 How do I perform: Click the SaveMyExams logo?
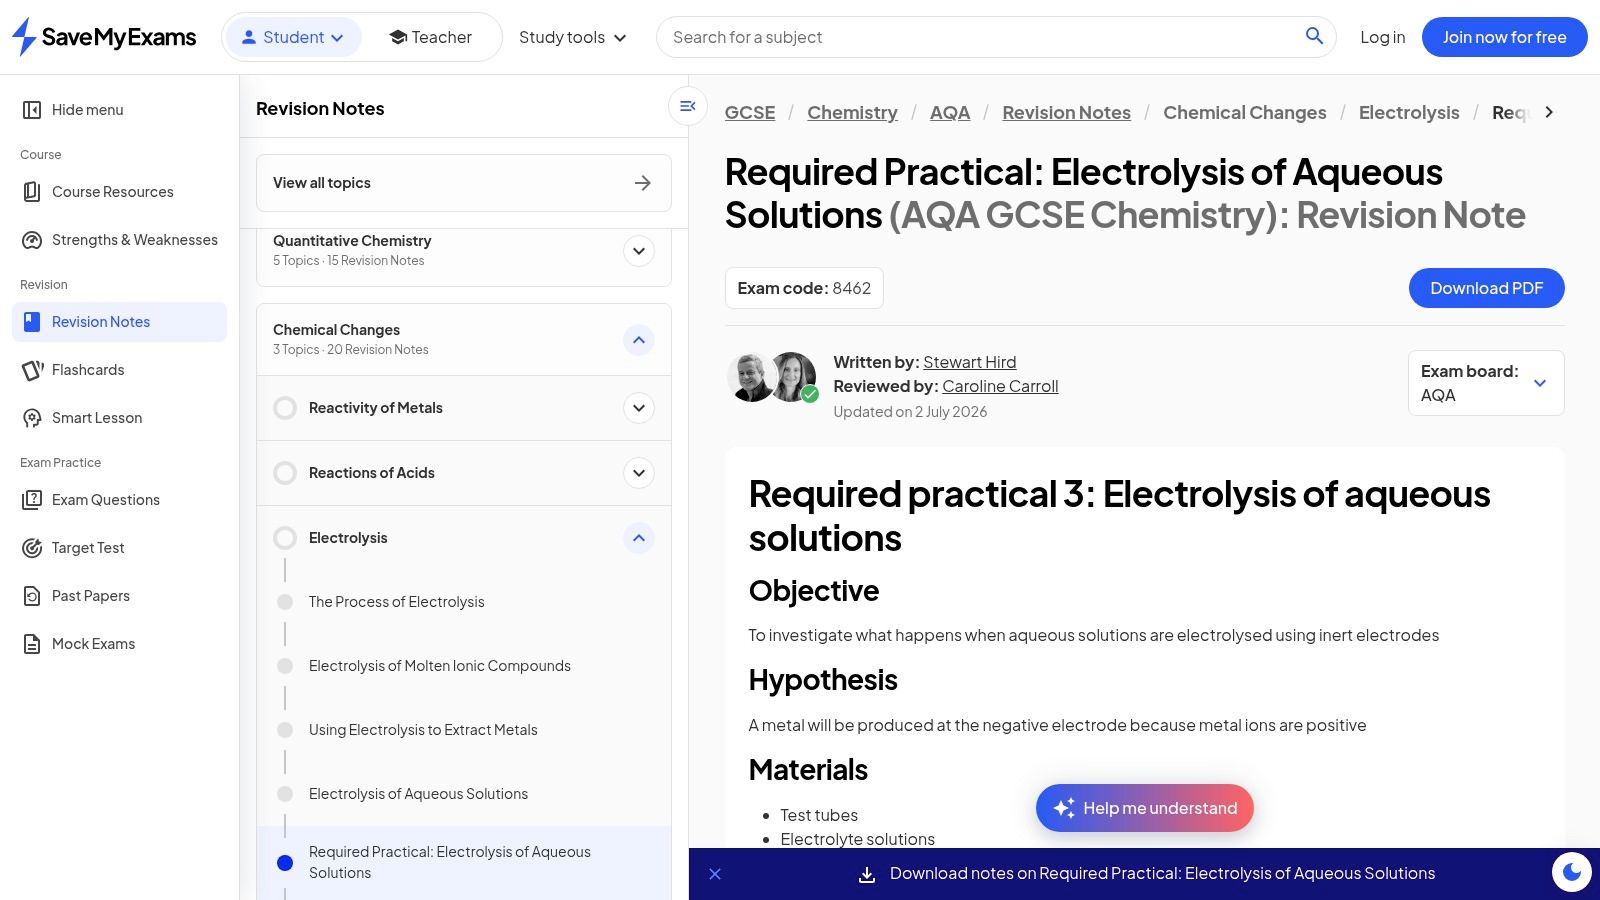pos(104,37)
